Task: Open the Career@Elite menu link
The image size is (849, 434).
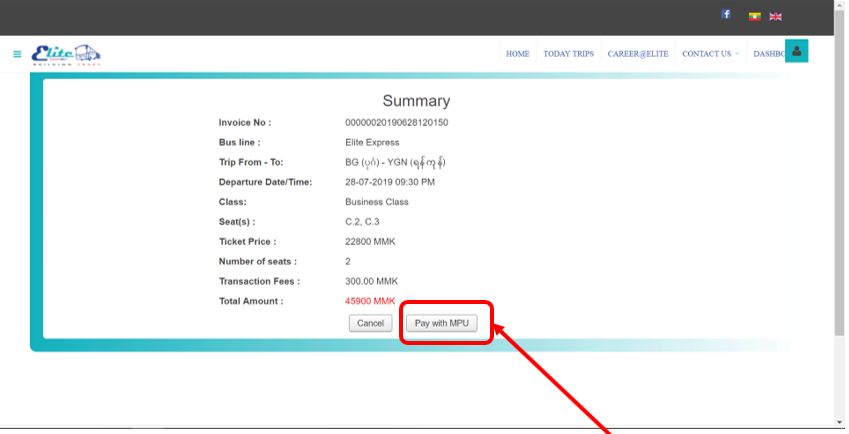Action: point(637,54)
